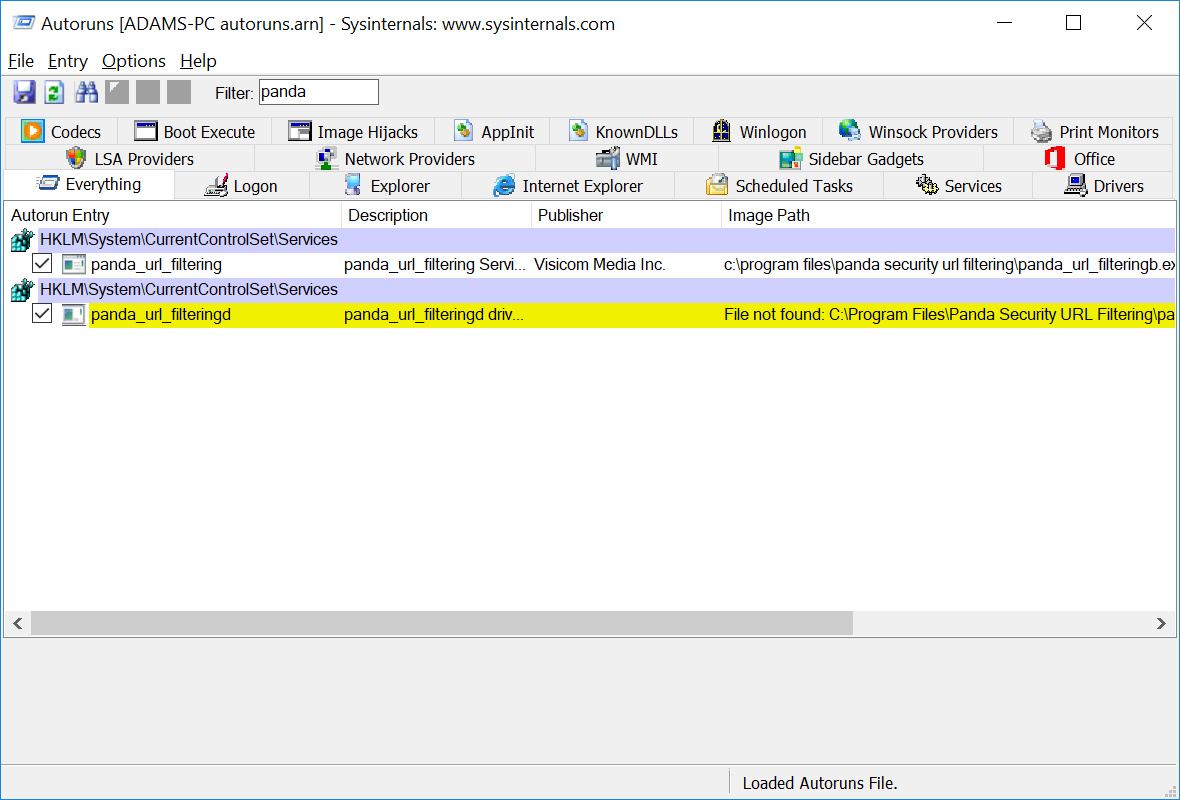Minimize the Autoruns window

point(1004,23)
